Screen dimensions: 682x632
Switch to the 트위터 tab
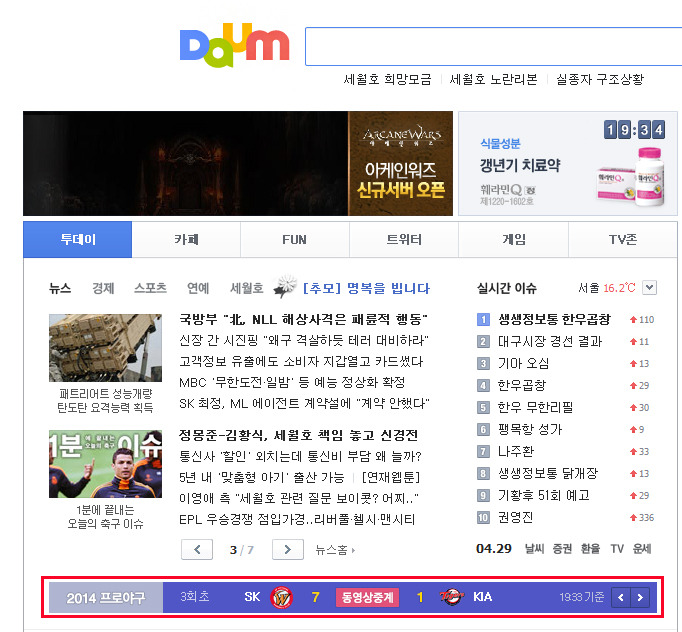tap(404, 239)
